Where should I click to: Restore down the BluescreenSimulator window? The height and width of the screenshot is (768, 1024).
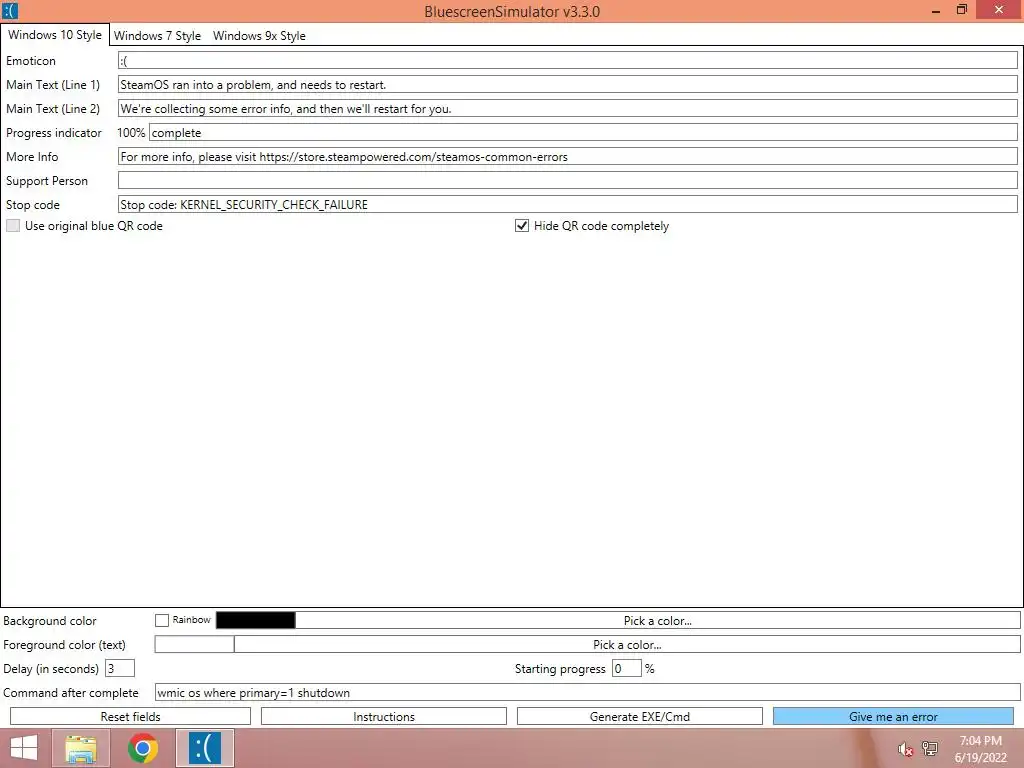click(x=961, y=10)
